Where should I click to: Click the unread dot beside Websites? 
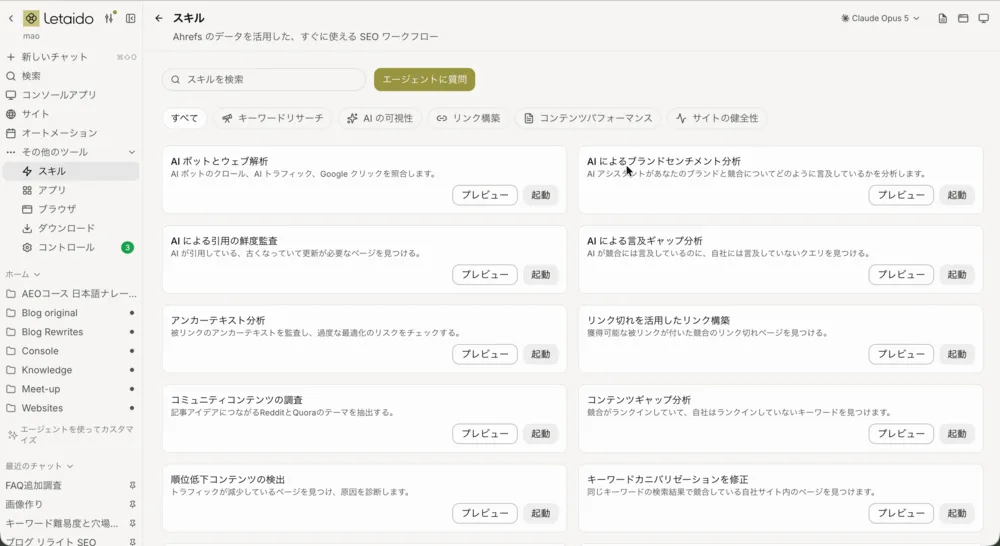point(132,408)
